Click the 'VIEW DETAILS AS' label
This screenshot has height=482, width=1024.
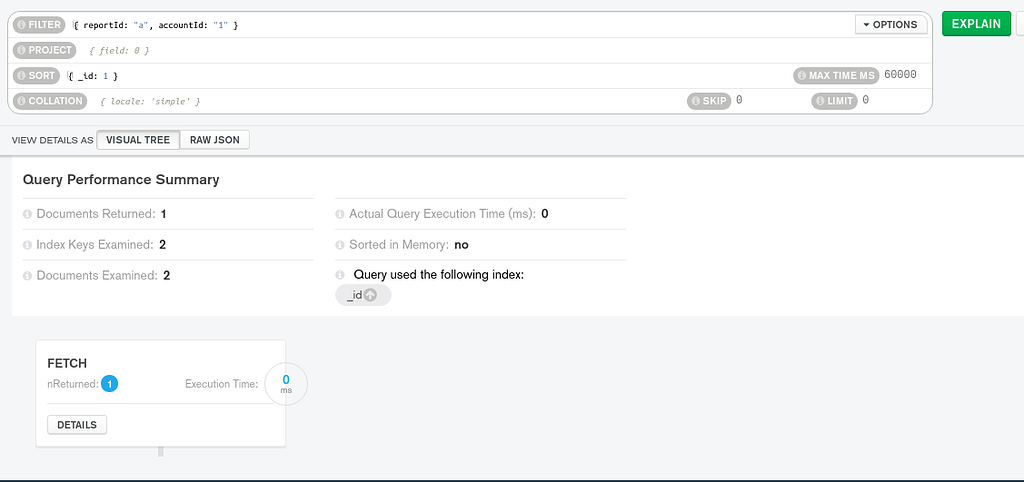click(52, 140)
